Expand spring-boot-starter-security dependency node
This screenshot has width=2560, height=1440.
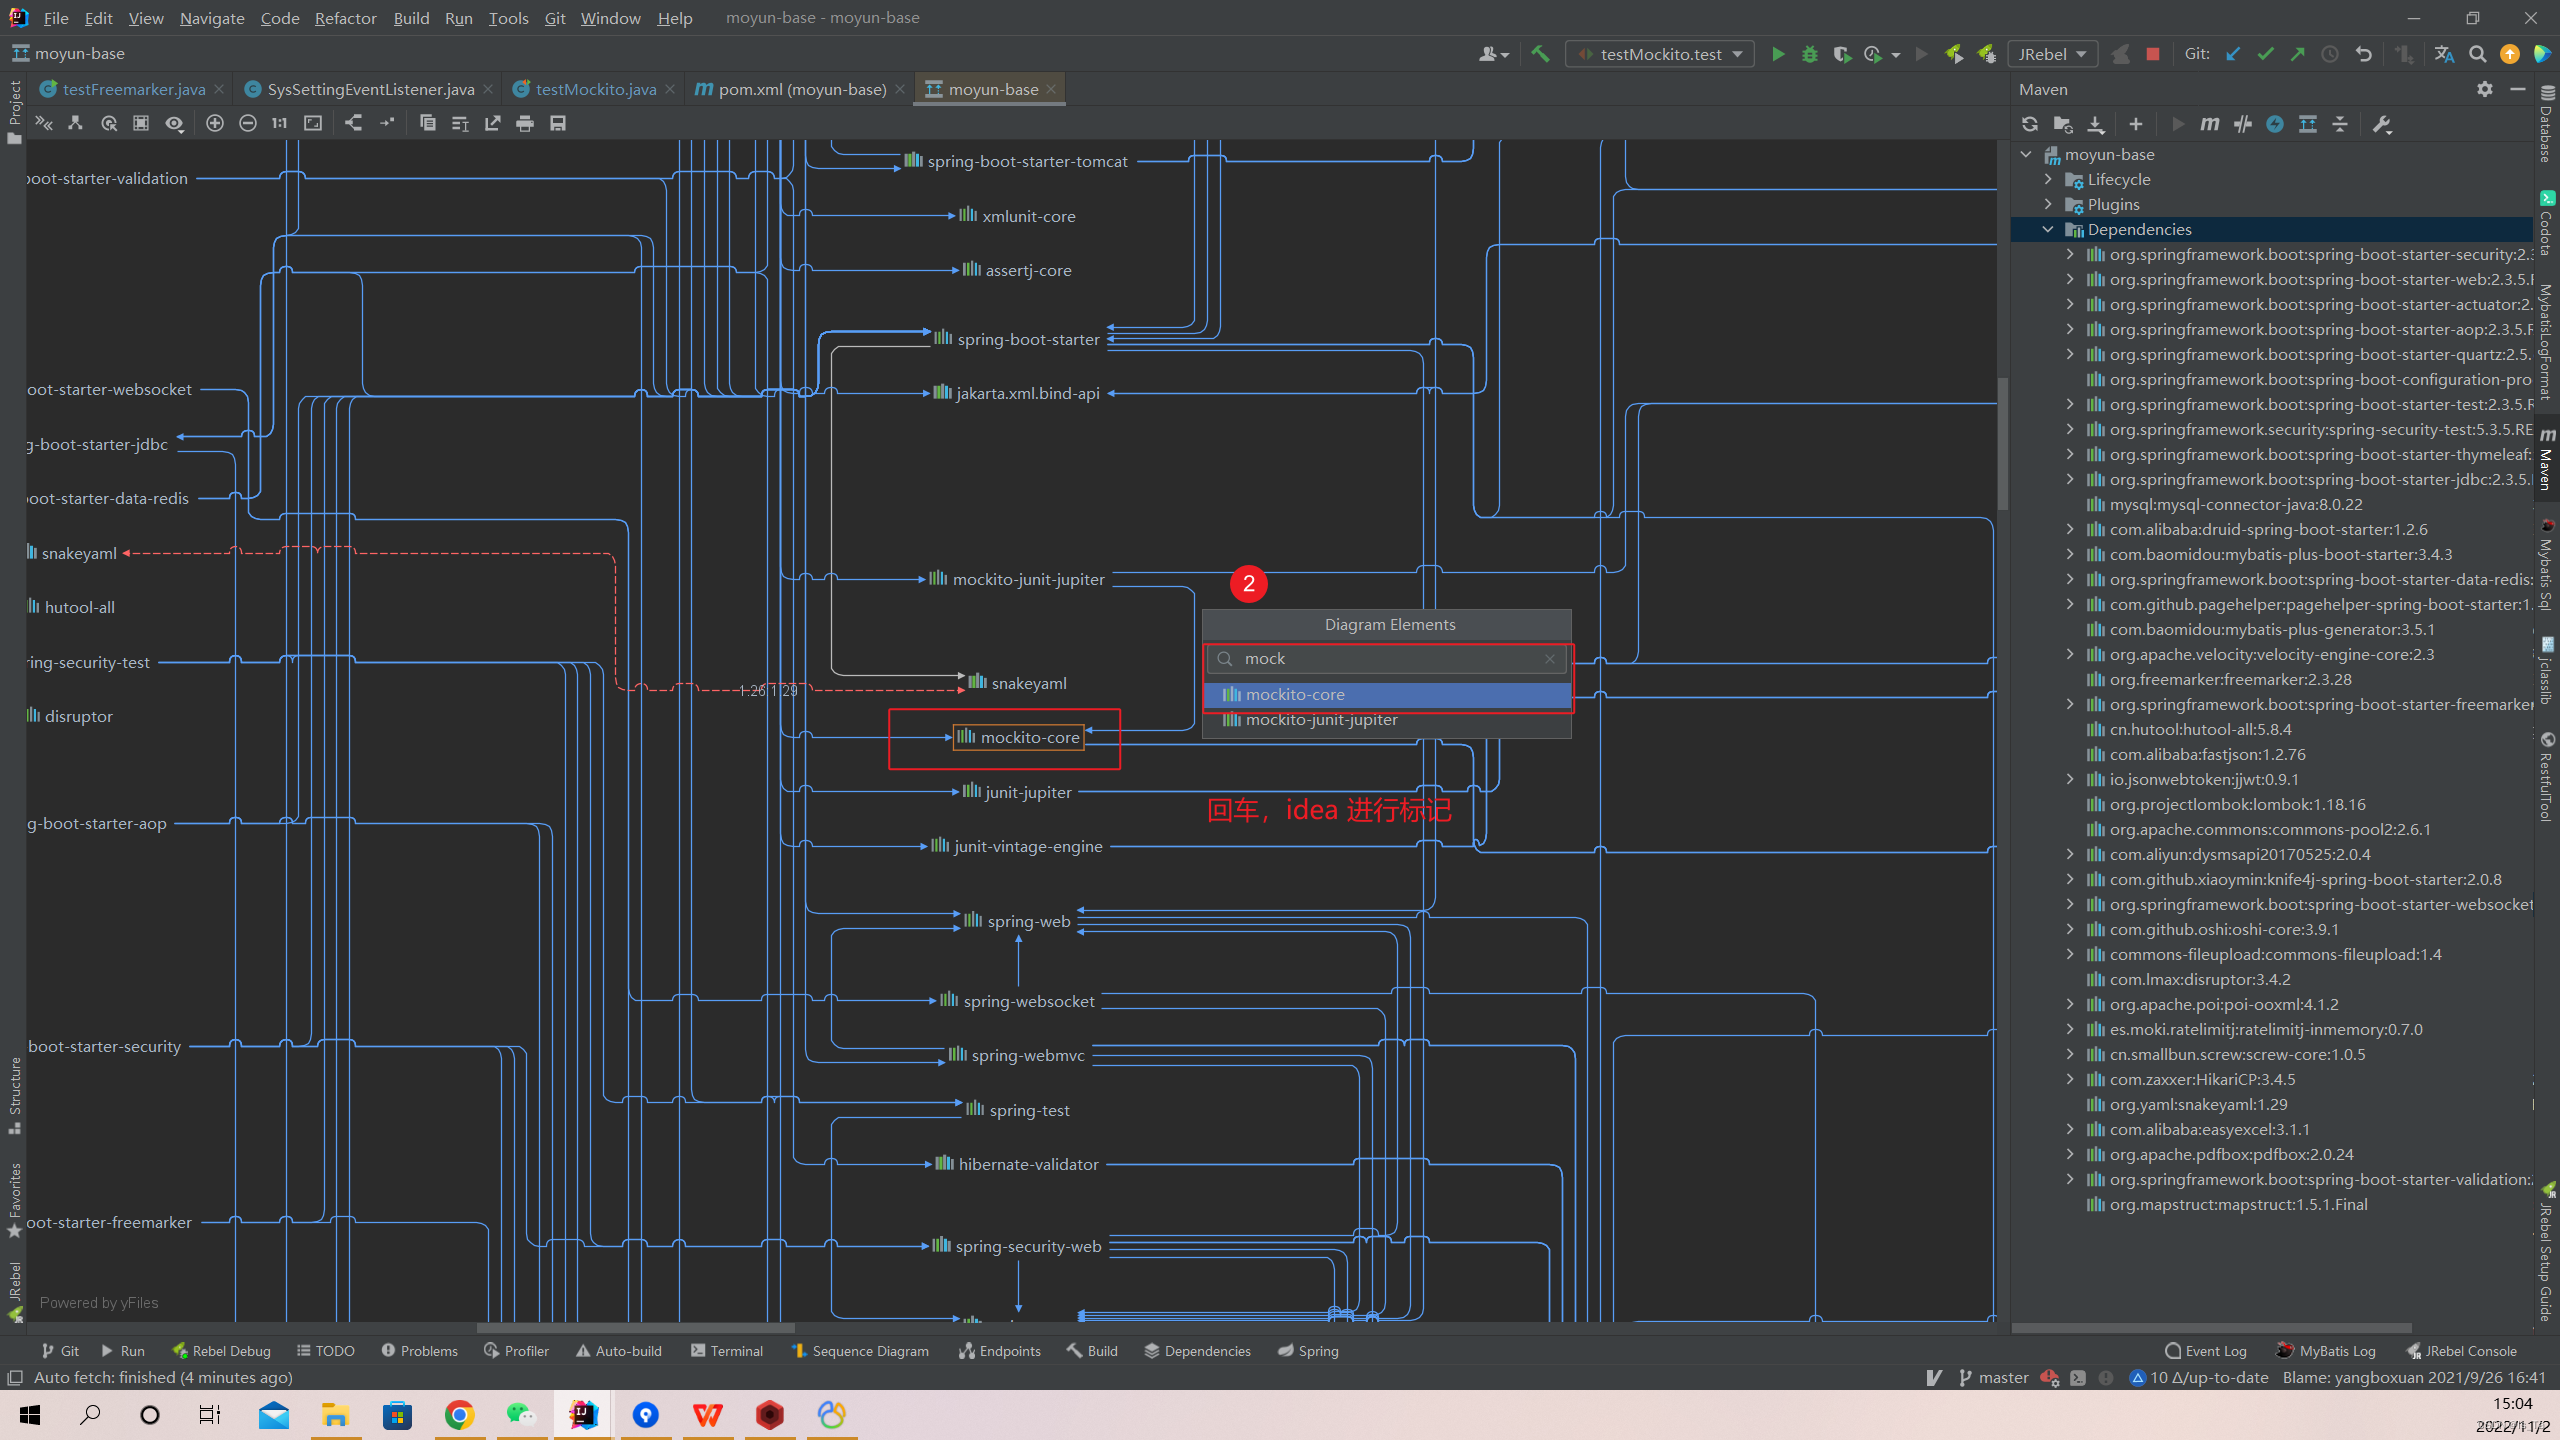(2070, 255)
